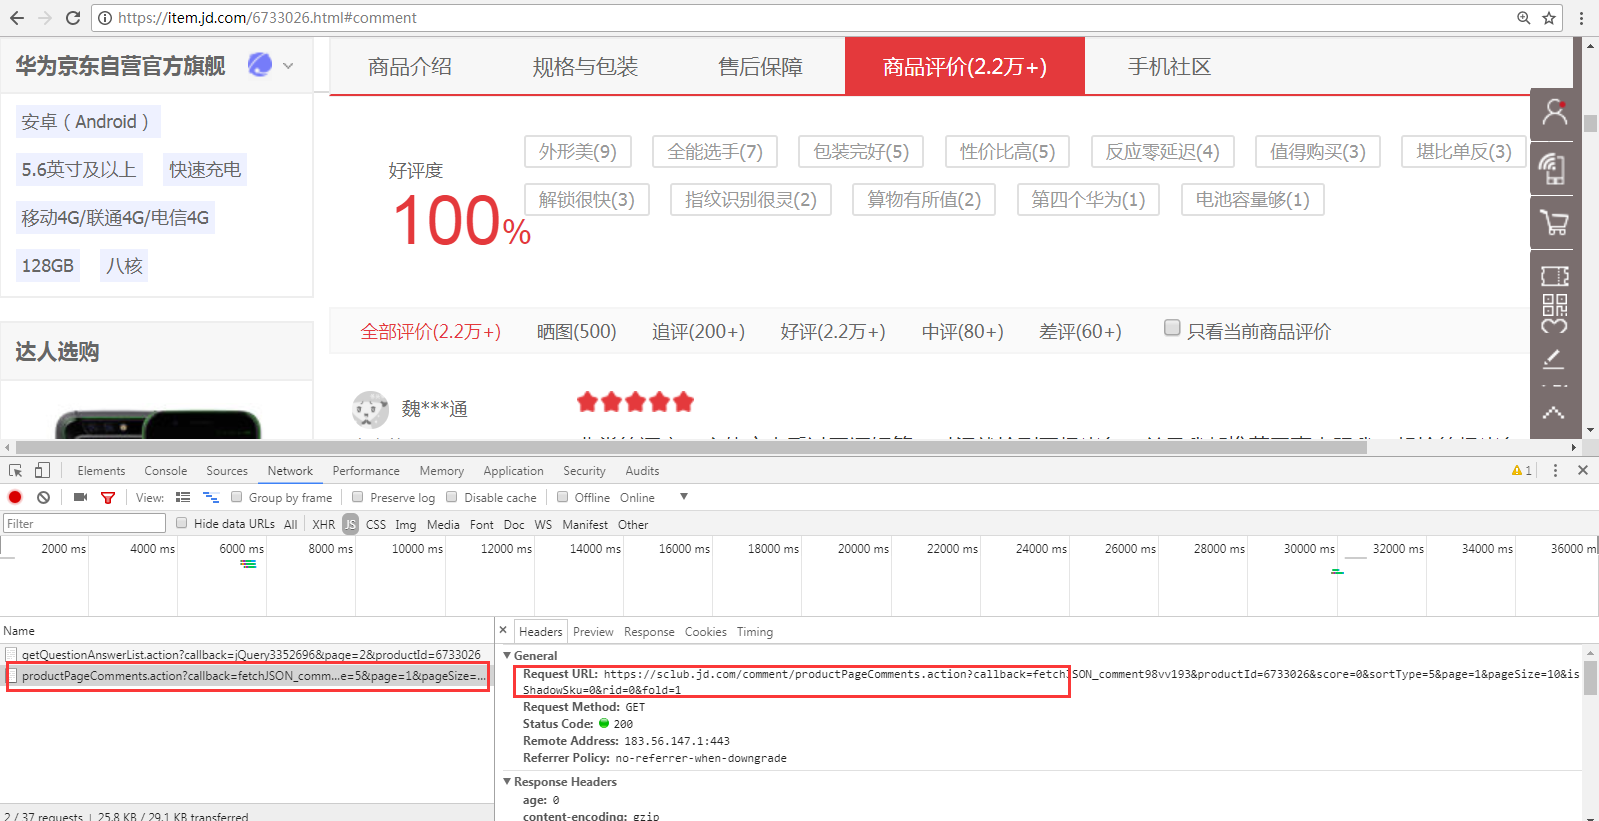1599x821 pixels.
Task: Click the 6000 ms timeline request marker
Action: 248,564
